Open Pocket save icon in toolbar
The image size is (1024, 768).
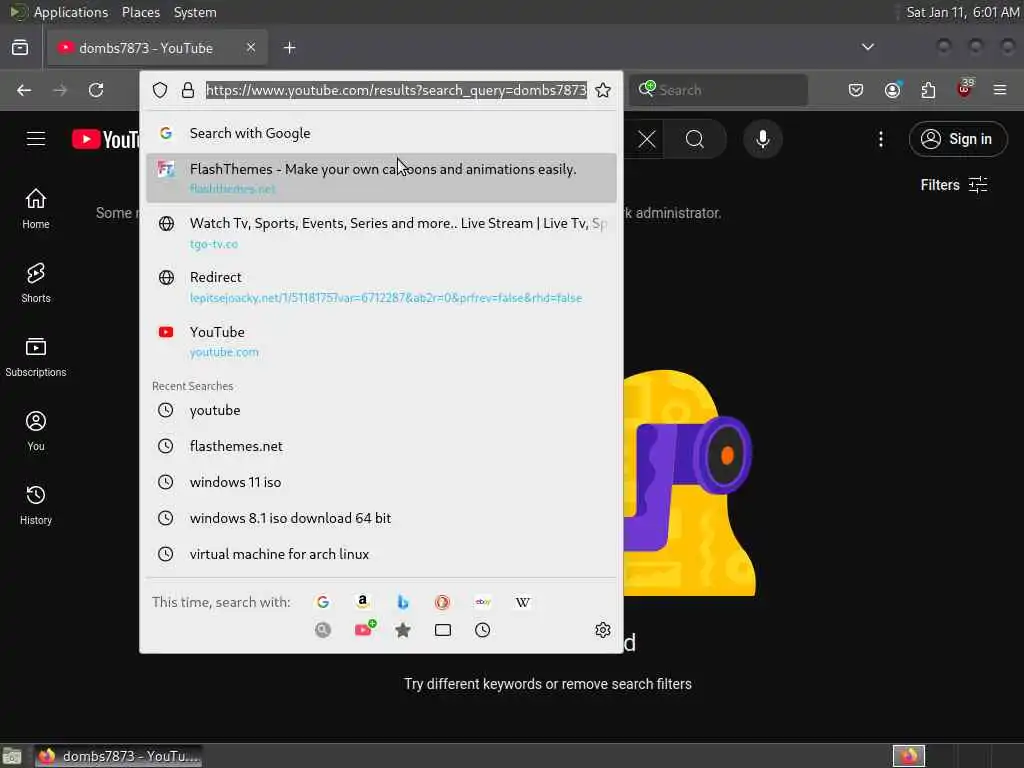[856, 90]
